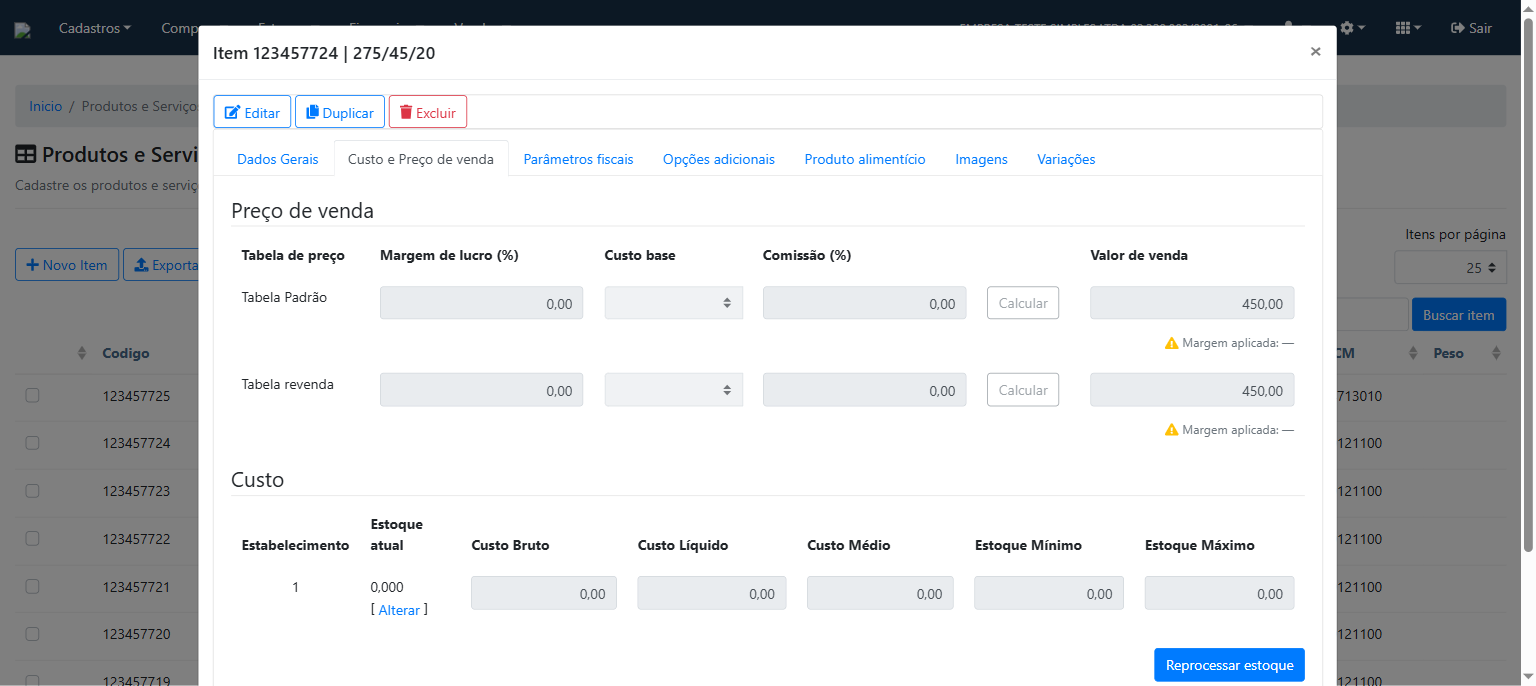Click Valor de venda field for Tabela revenda
Viewport: 1536px width, 686px height.
click(1192, 390)
